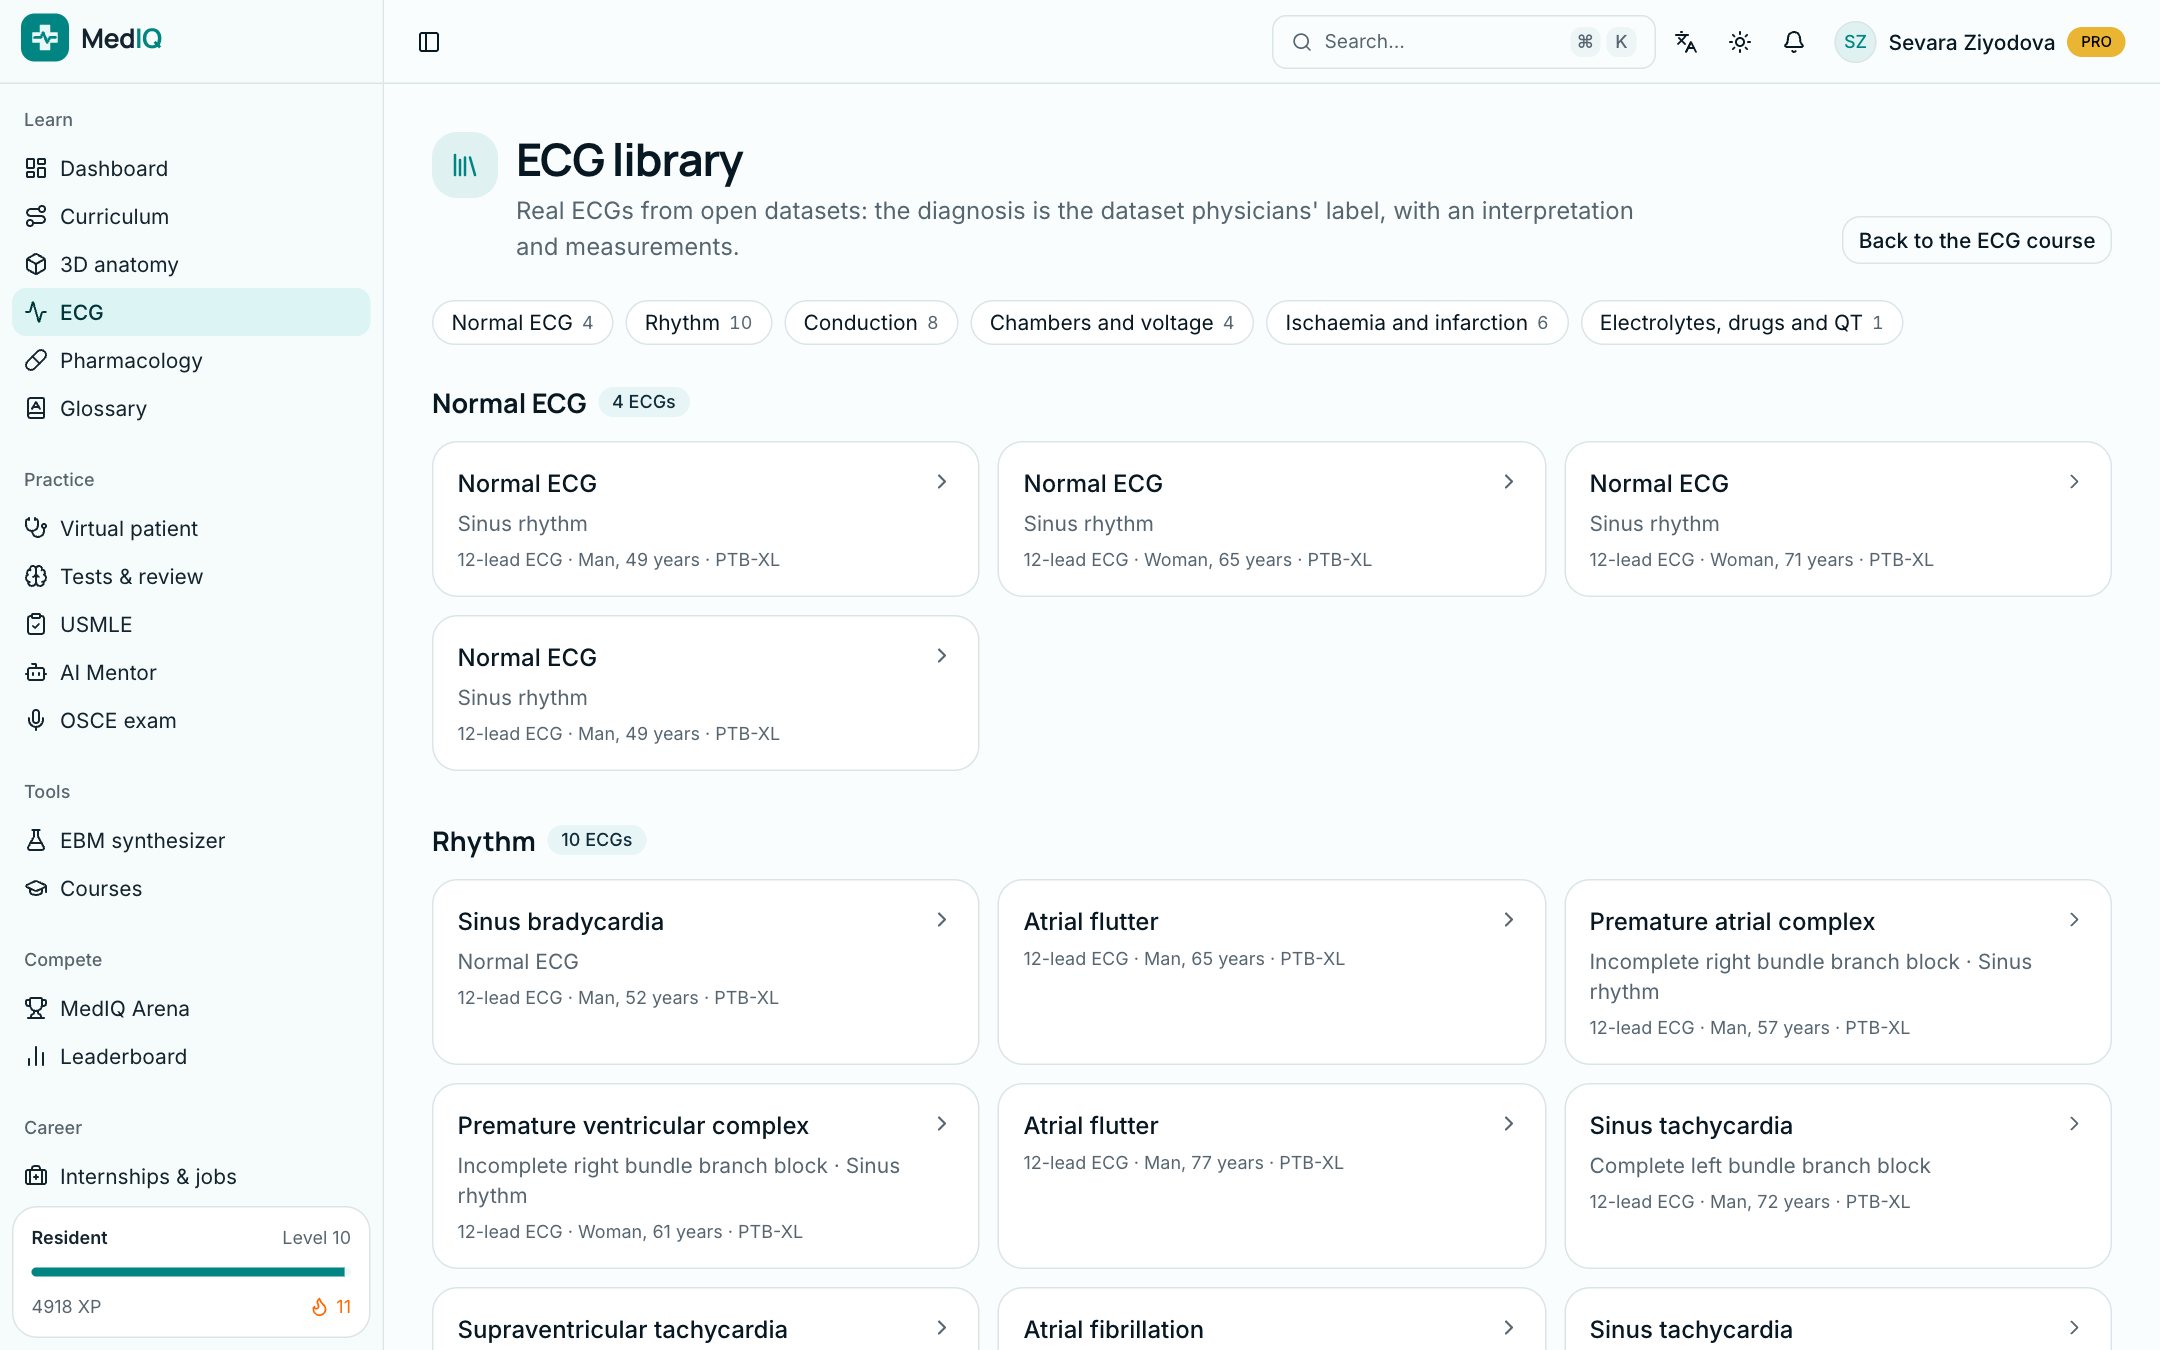Screen dimensions: 2160x1350
Task: Click the OSCE exam microphone icon
Action: [36, 720]
